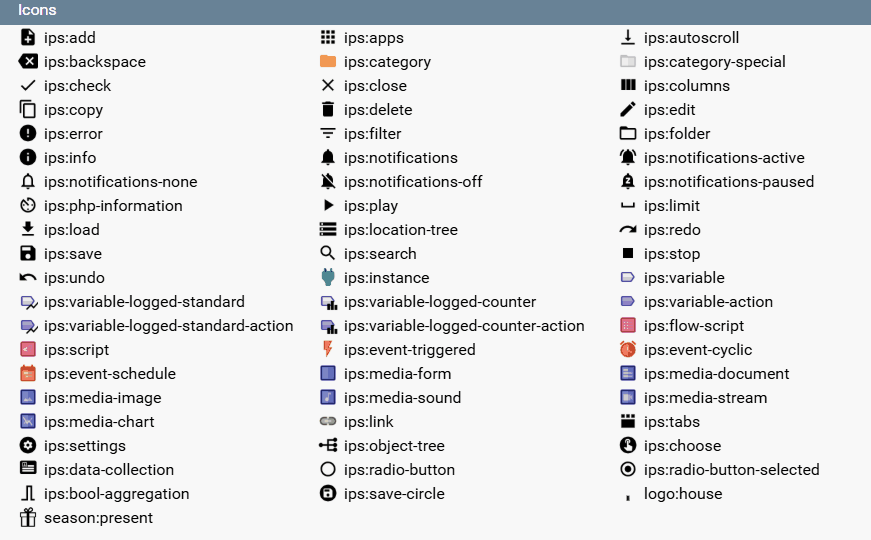Click the ips:add file-plus icon

pos(28,38)
